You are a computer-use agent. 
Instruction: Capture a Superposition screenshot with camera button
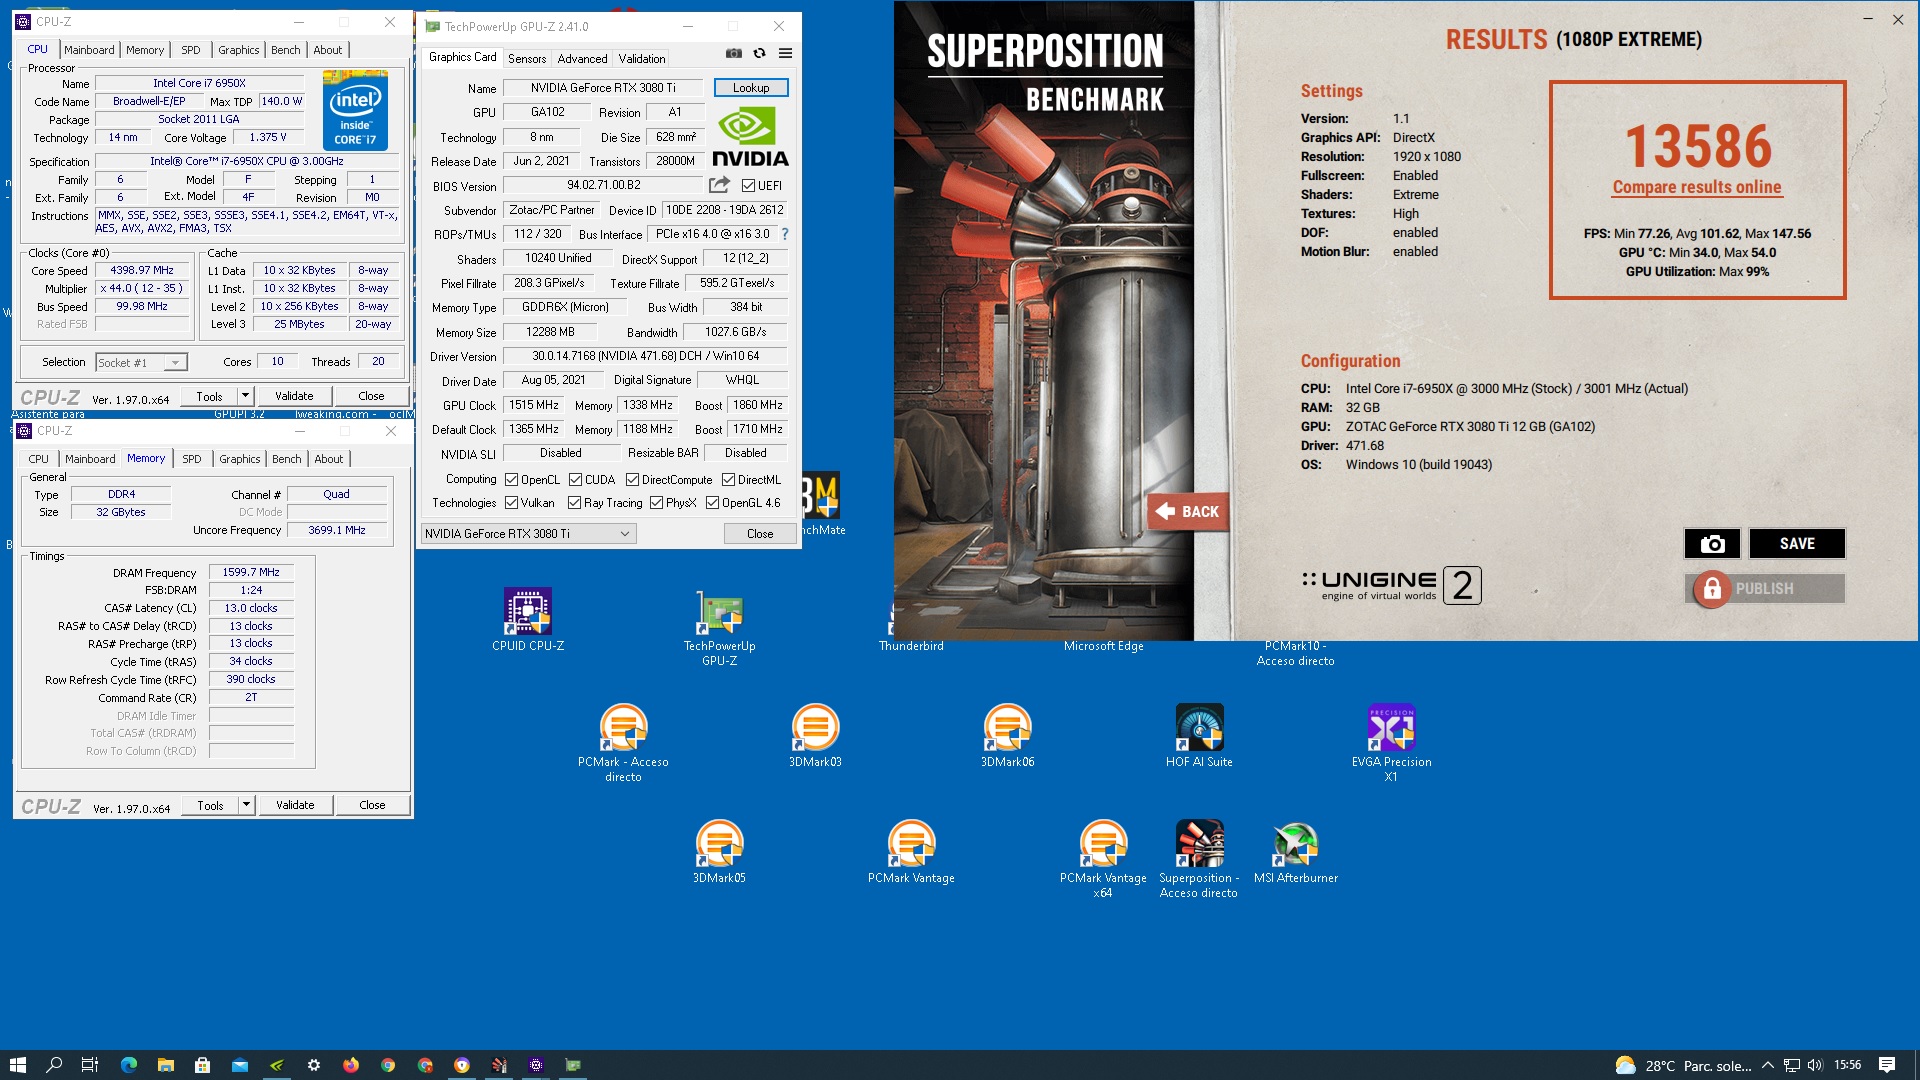click(x=1712, y=543)
